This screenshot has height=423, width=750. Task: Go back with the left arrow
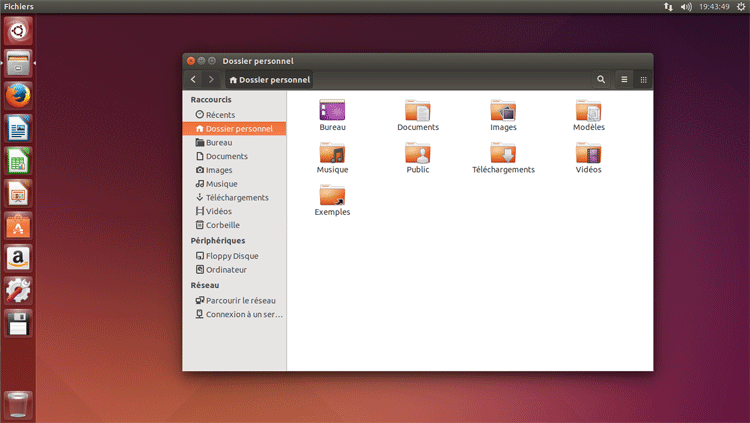click(x=193, y=79)
